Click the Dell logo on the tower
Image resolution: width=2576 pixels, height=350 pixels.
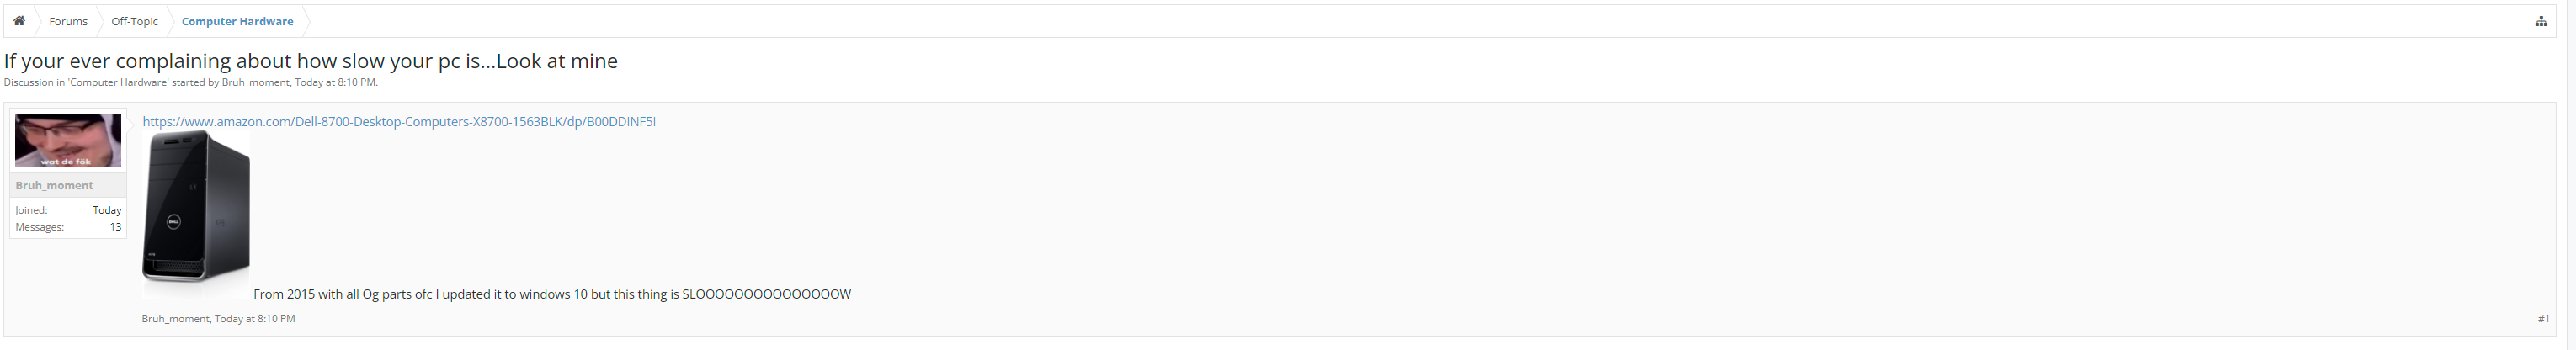click(x=173, y=222)
